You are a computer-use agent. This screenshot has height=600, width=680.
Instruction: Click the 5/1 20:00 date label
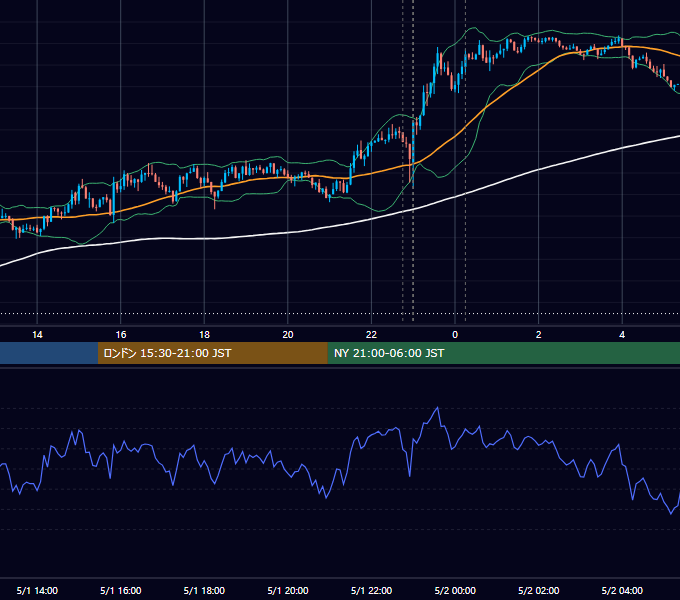[x=288, y=590]
